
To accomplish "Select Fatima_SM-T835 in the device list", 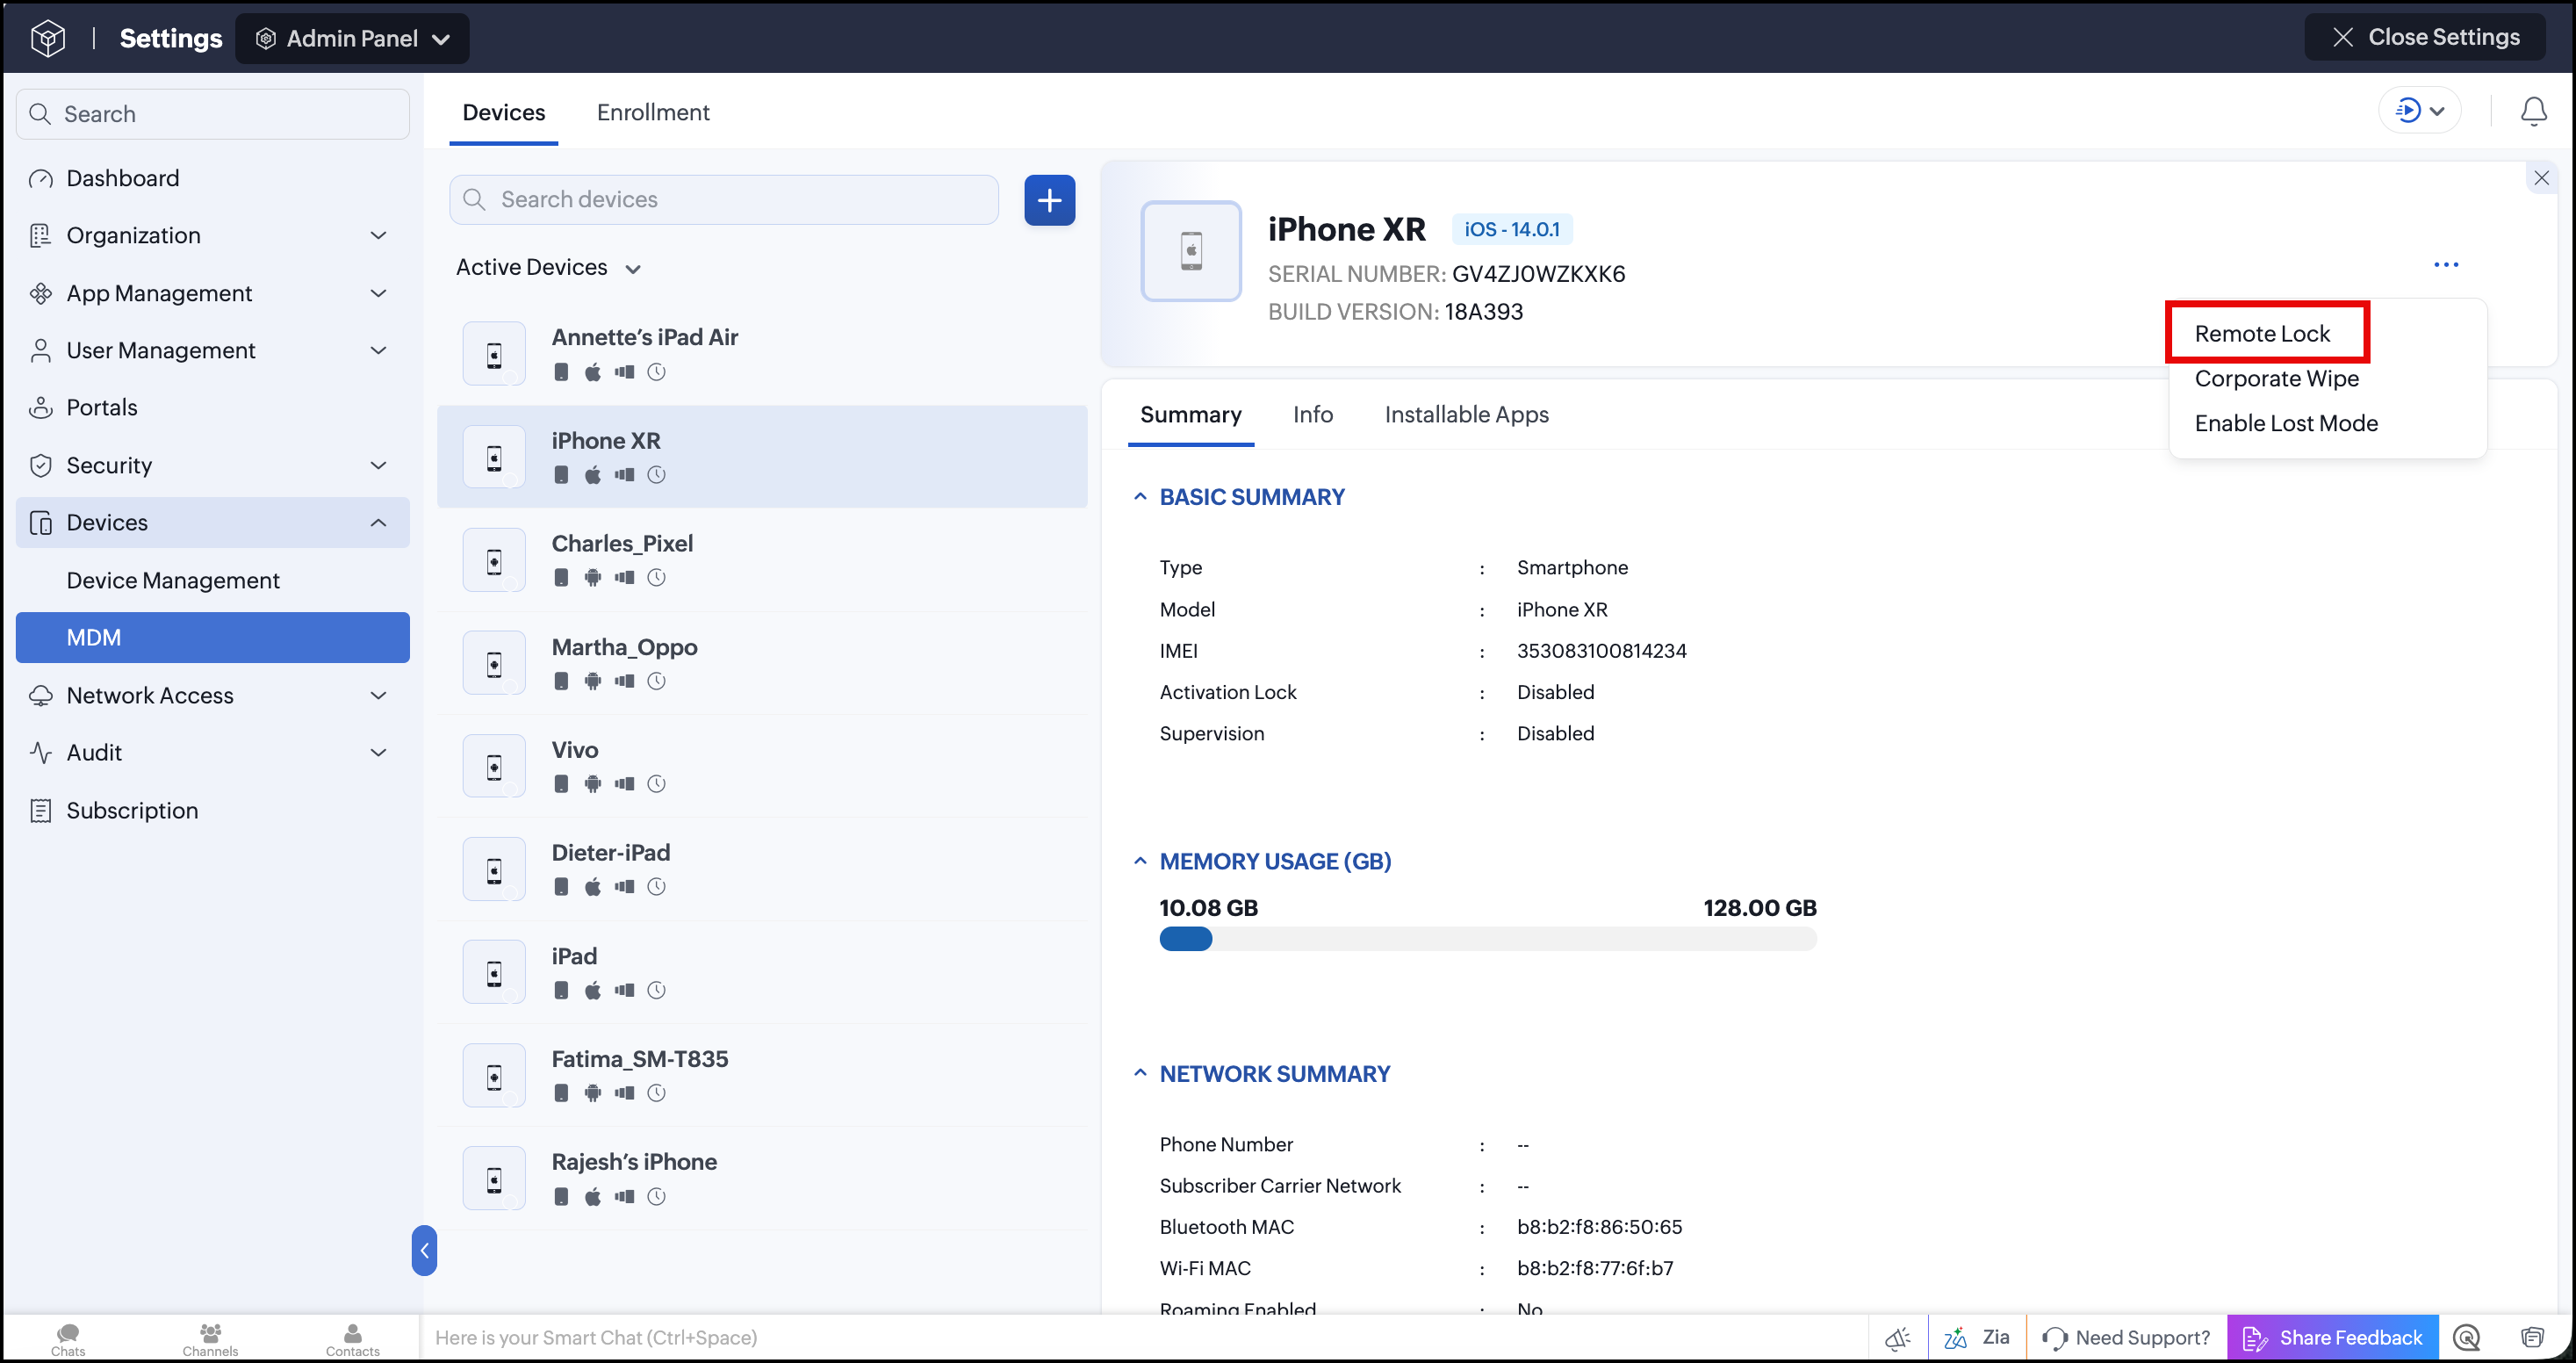I will [x=762, y=1075].
